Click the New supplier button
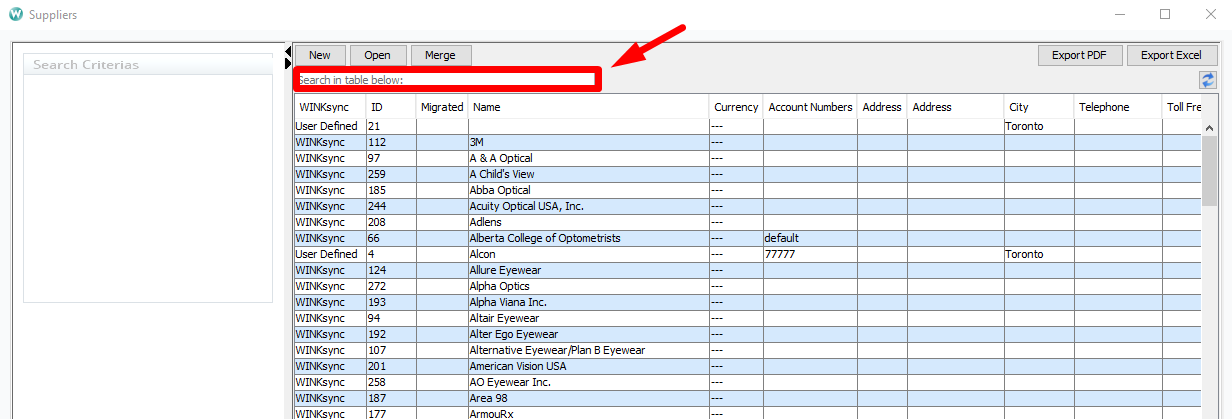Image resolution: width=1232 pixels, height=419 pixels. click(320, 55)
